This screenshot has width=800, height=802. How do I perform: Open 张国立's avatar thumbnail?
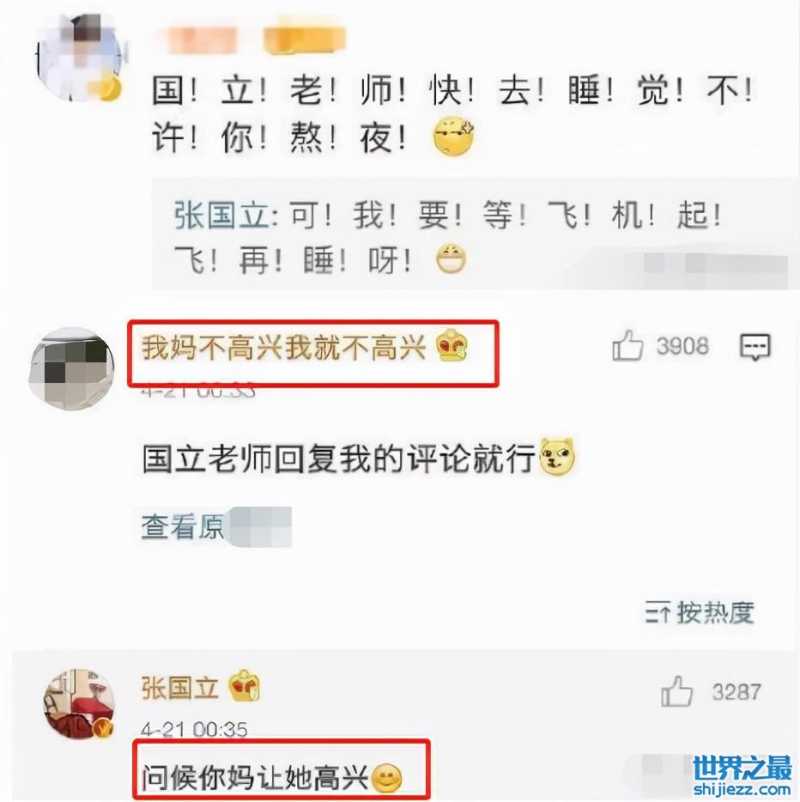79,704
